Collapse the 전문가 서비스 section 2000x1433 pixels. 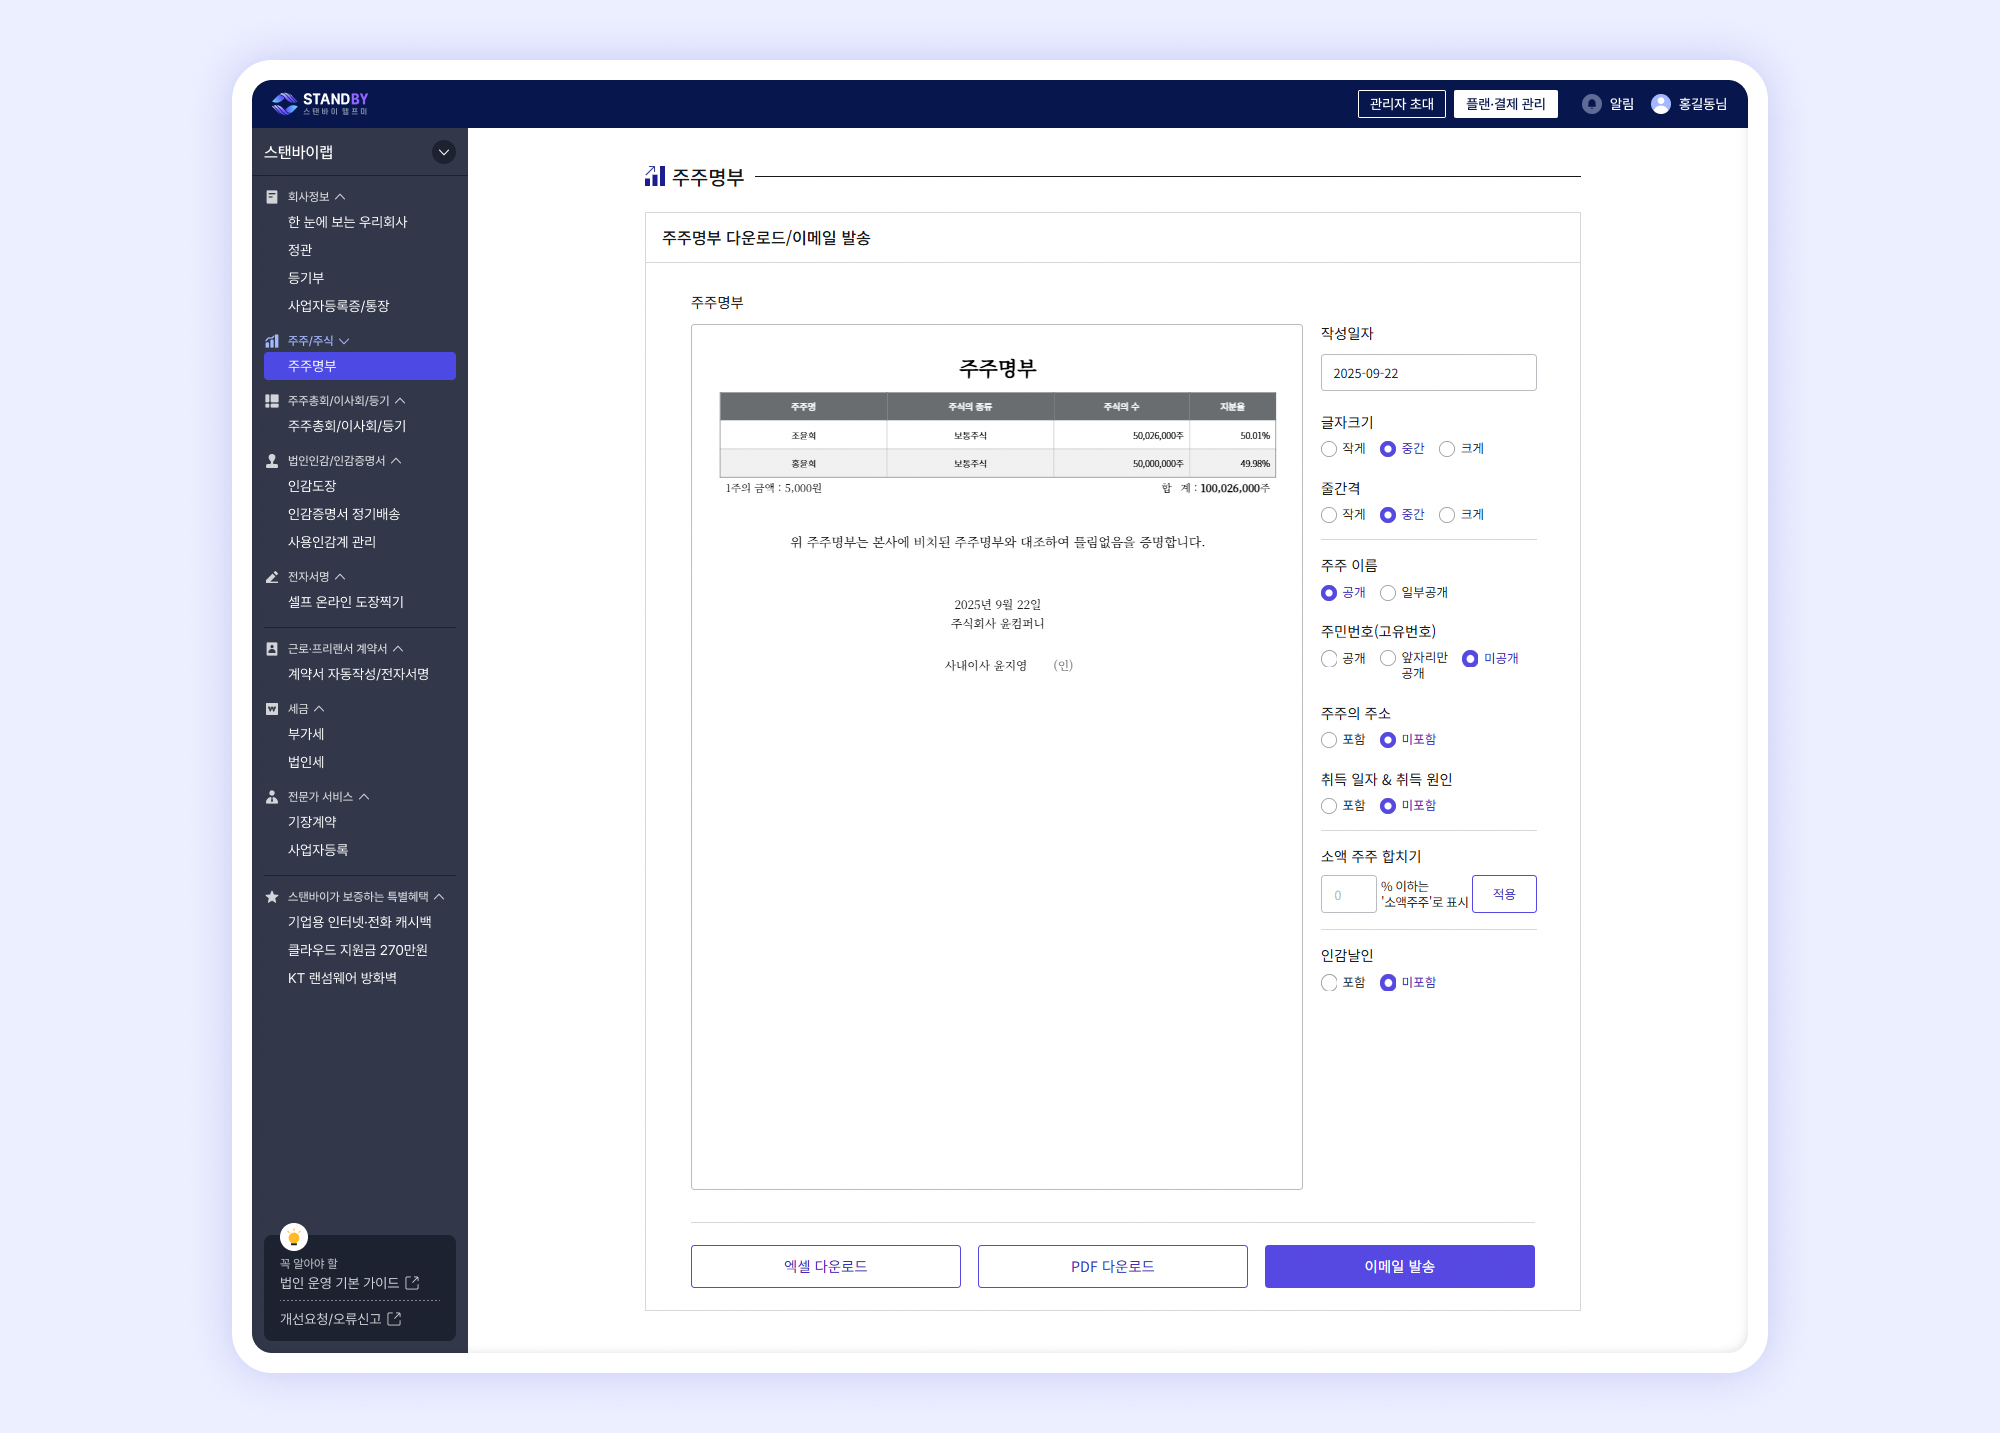[x=364, y=797]
